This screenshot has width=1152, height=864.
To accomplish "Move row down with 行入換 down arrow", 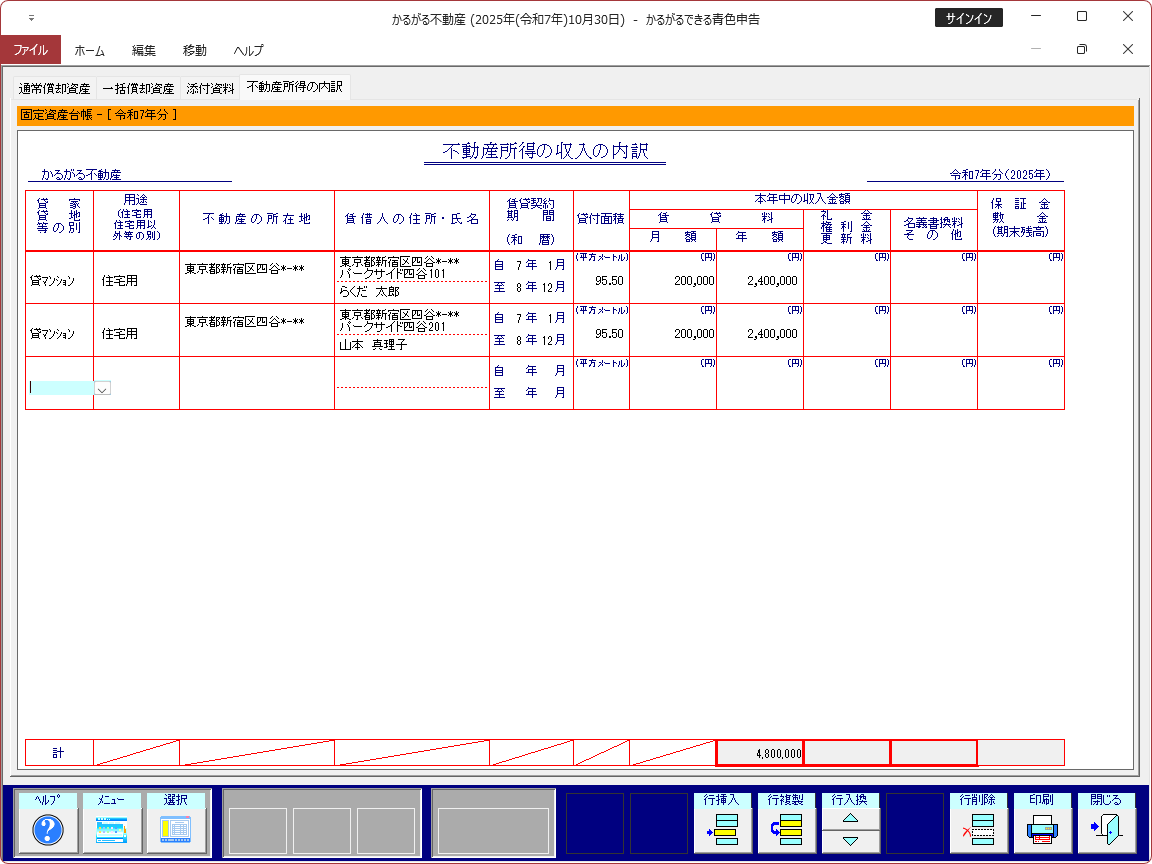I will (850, 841).
